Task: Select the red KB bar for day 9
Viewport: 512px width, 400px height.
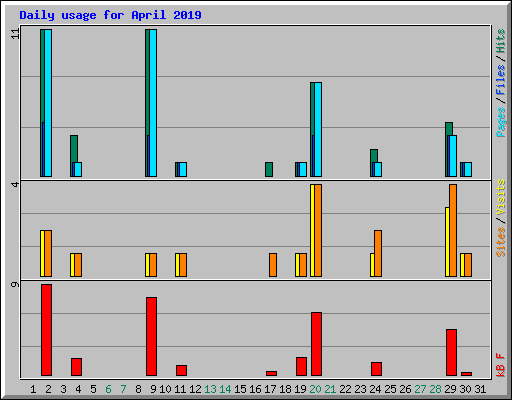Action: pos(152,337)
